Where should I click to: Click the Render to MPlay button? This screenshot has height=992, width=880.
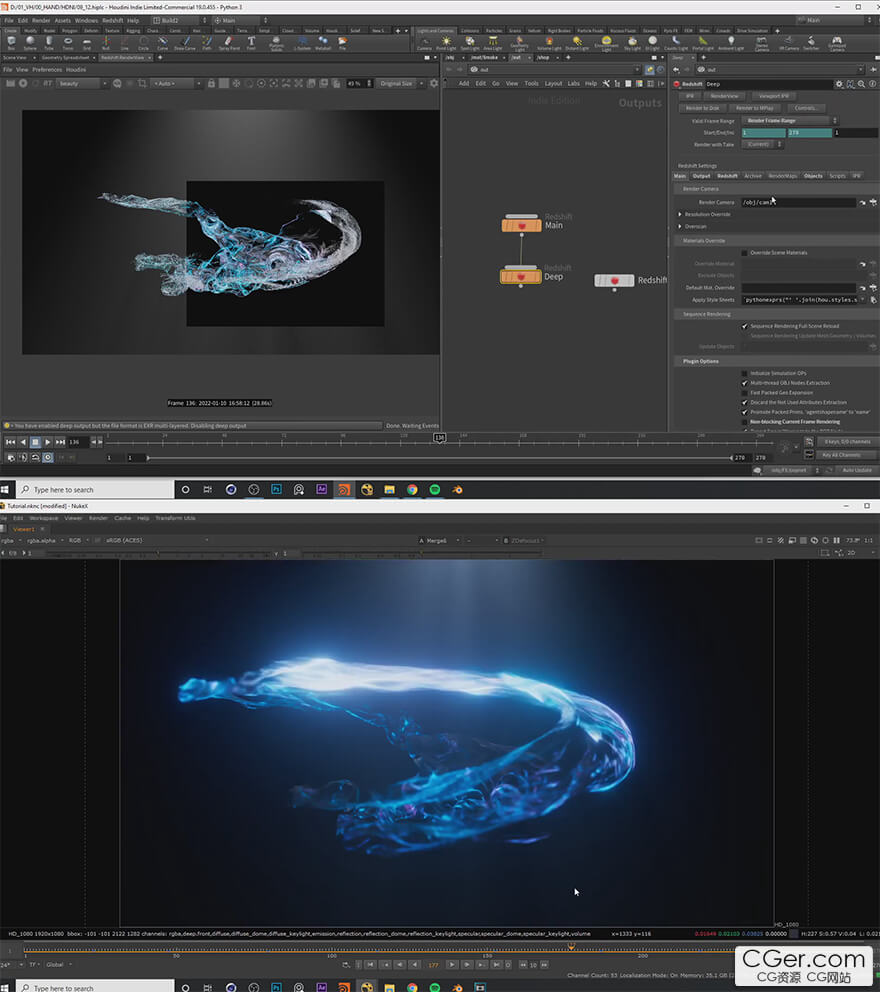click(x=754, y=108)
